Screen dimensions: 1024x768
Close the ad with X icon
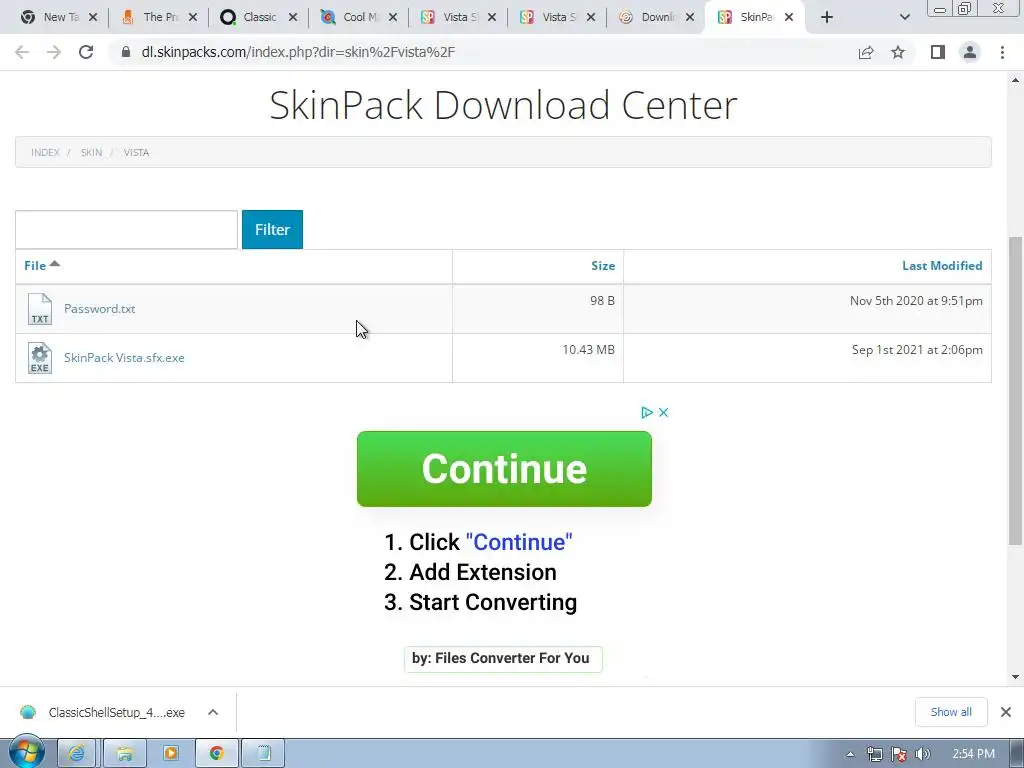664,412
